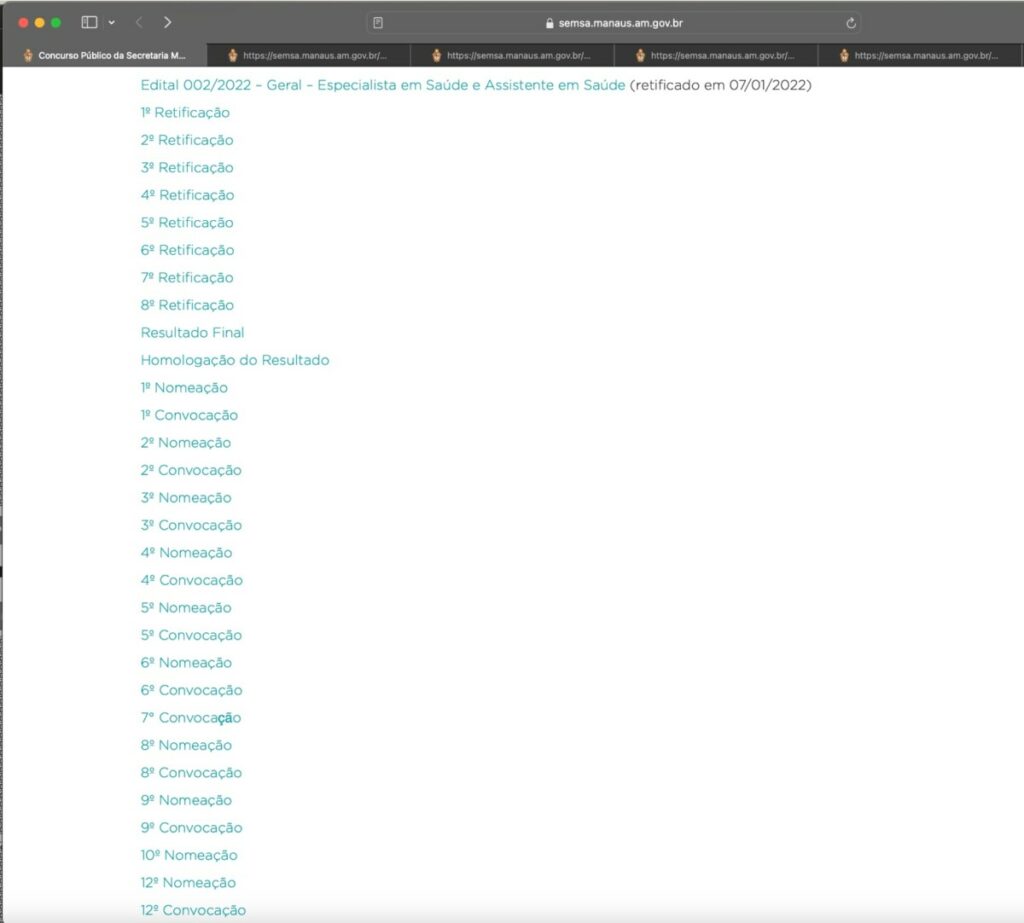The width and height of the screenshot is (1024, 923).
Task: Switch to the third semsa.manaus tab
Action: click(x=512, y=56)
